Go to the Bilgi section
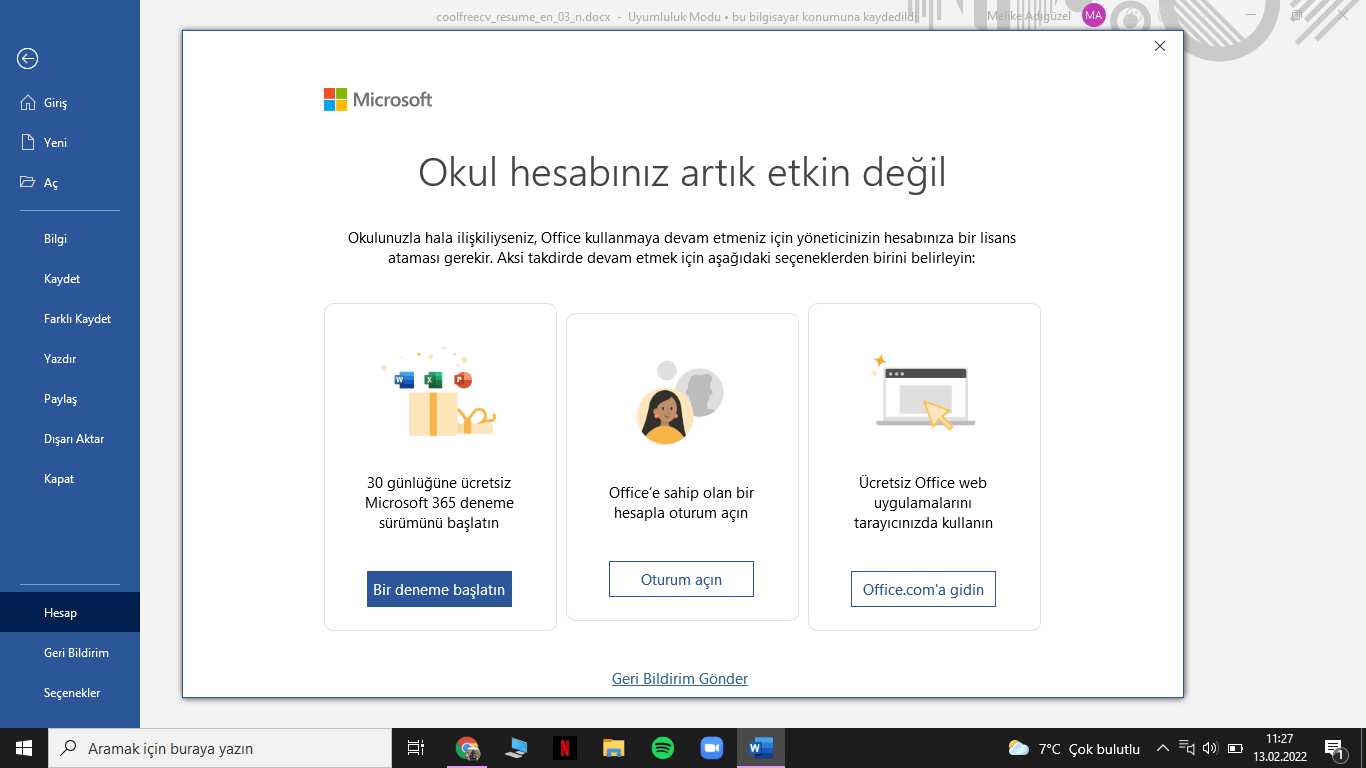Viewport: 1366px width, 768px height. point(70,239)
